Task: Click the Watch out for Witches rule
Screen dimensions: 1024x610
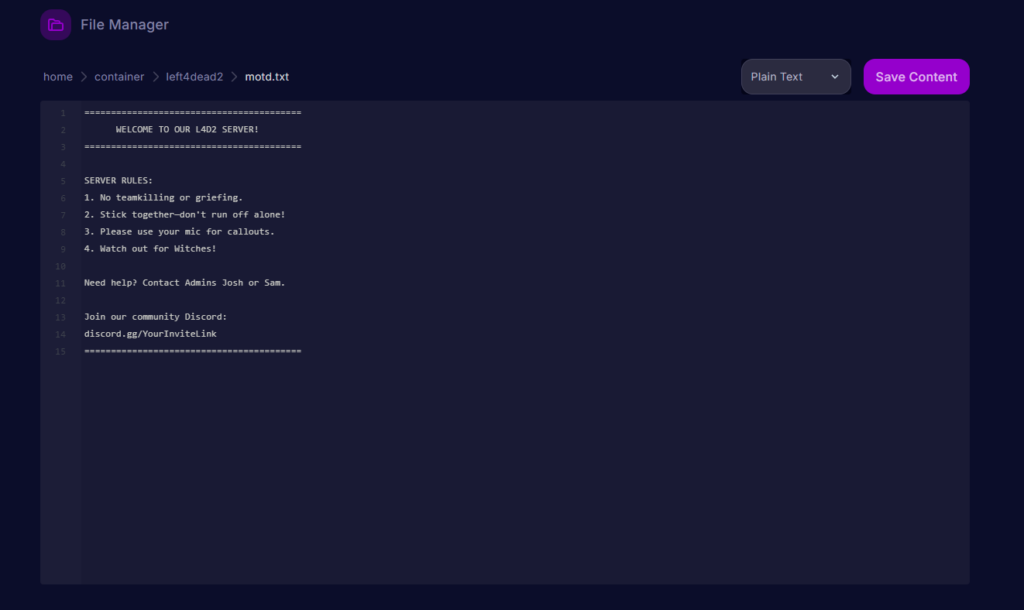Action: pos(150,248)
